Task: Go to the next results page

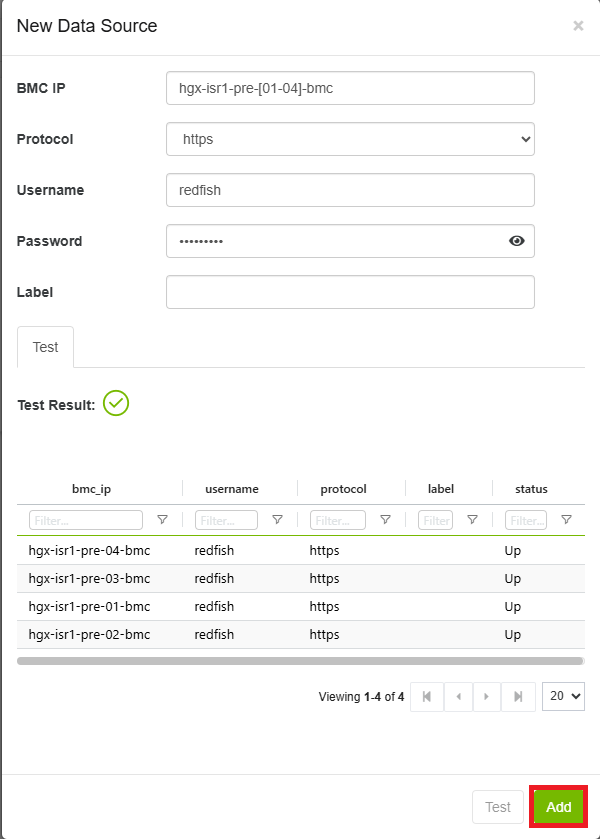Action: tap(487, 696)
